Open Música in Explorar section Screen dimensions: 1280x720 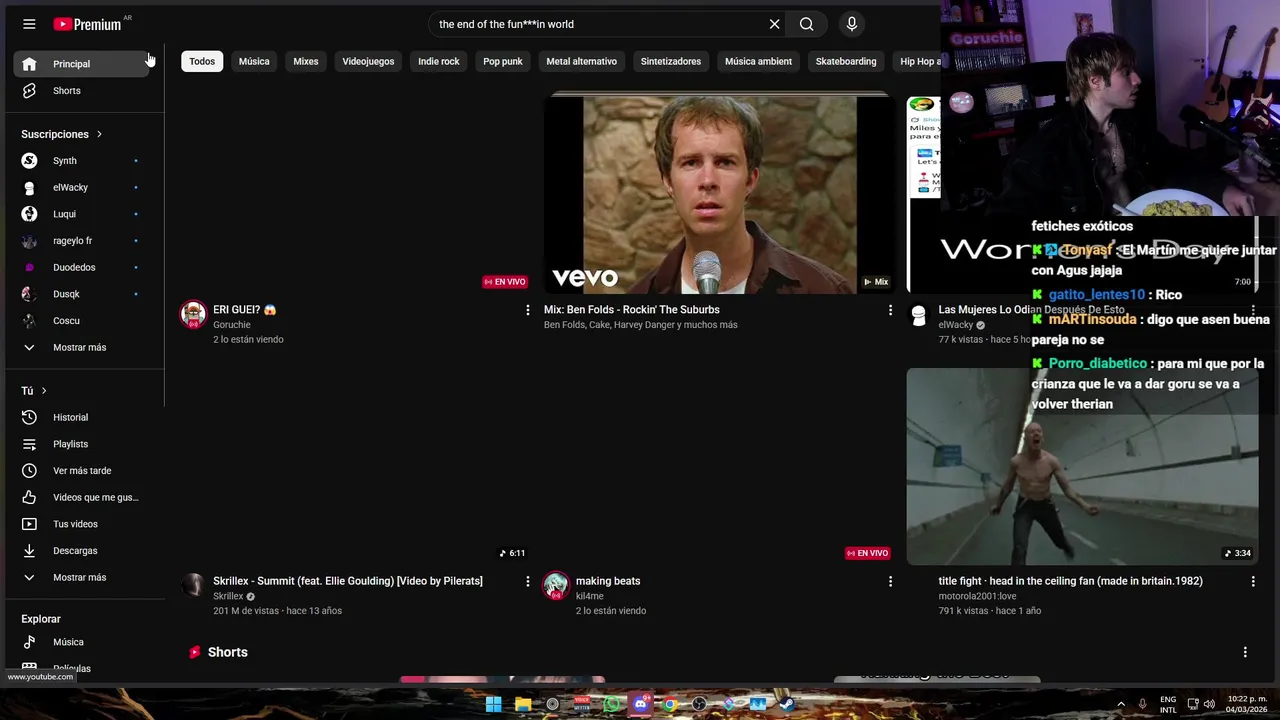tap(82, 642)
